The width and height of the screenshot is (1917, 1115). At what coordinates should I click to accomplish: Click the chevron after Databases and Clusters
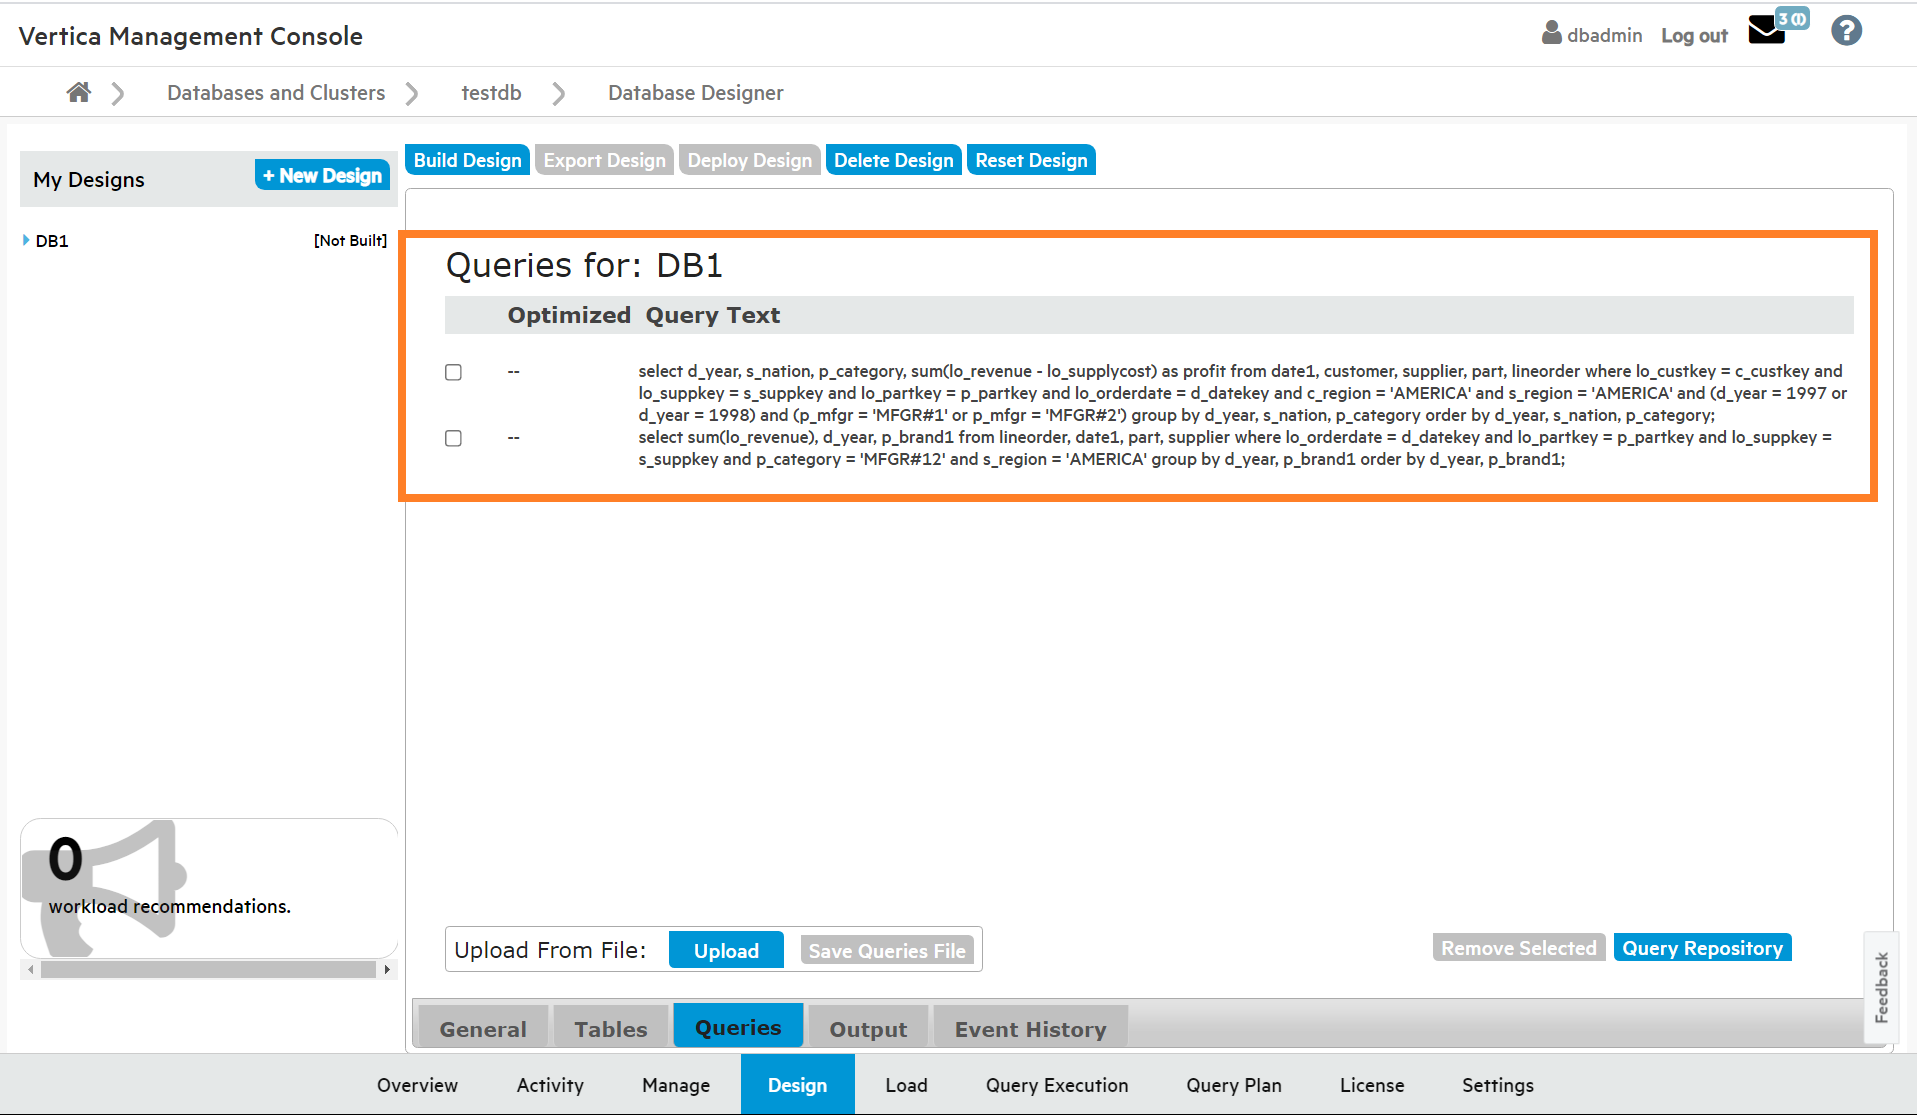(412, 94)
